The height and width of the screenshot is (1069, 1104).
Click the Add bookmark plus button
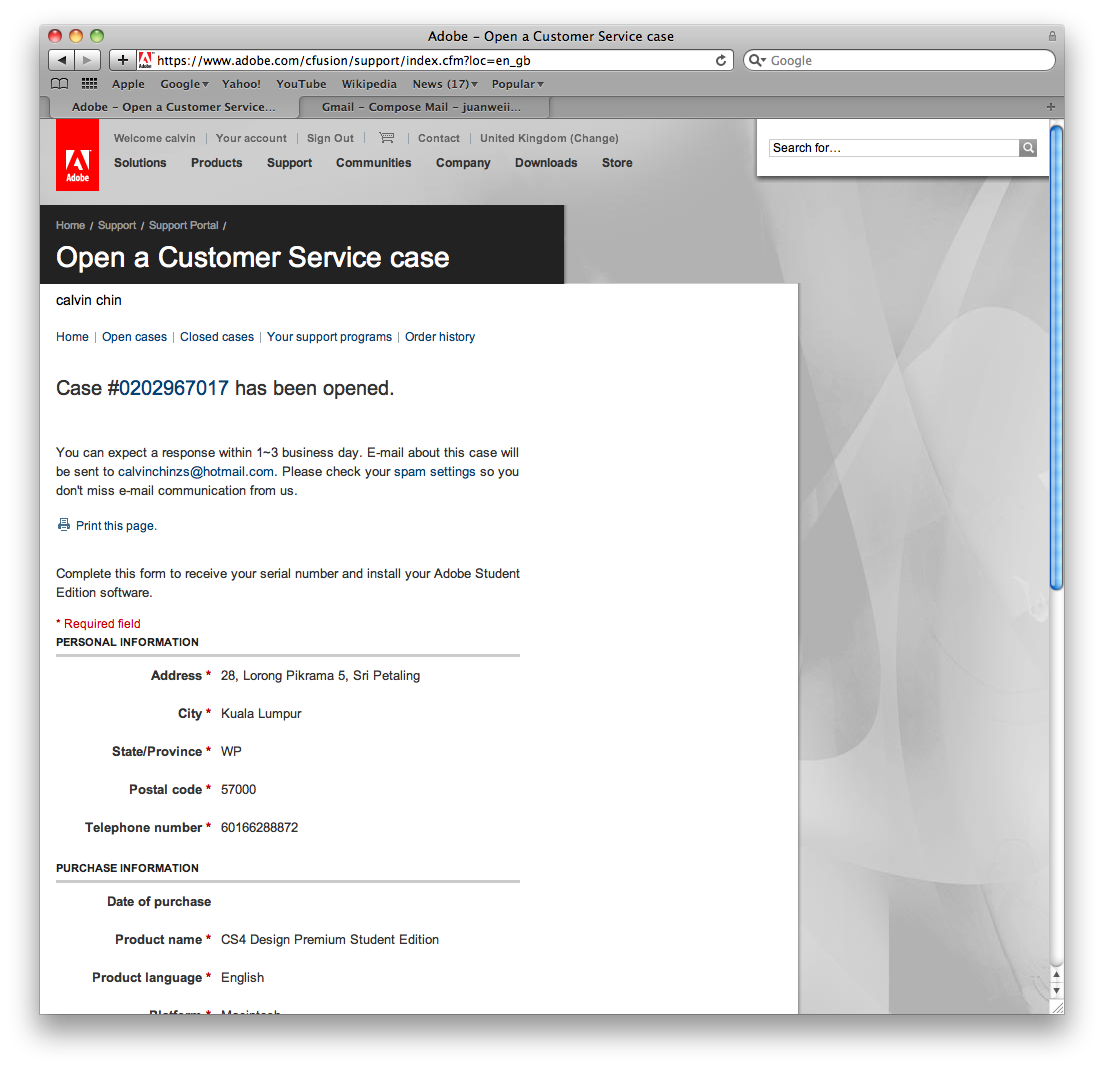(123, 60)
